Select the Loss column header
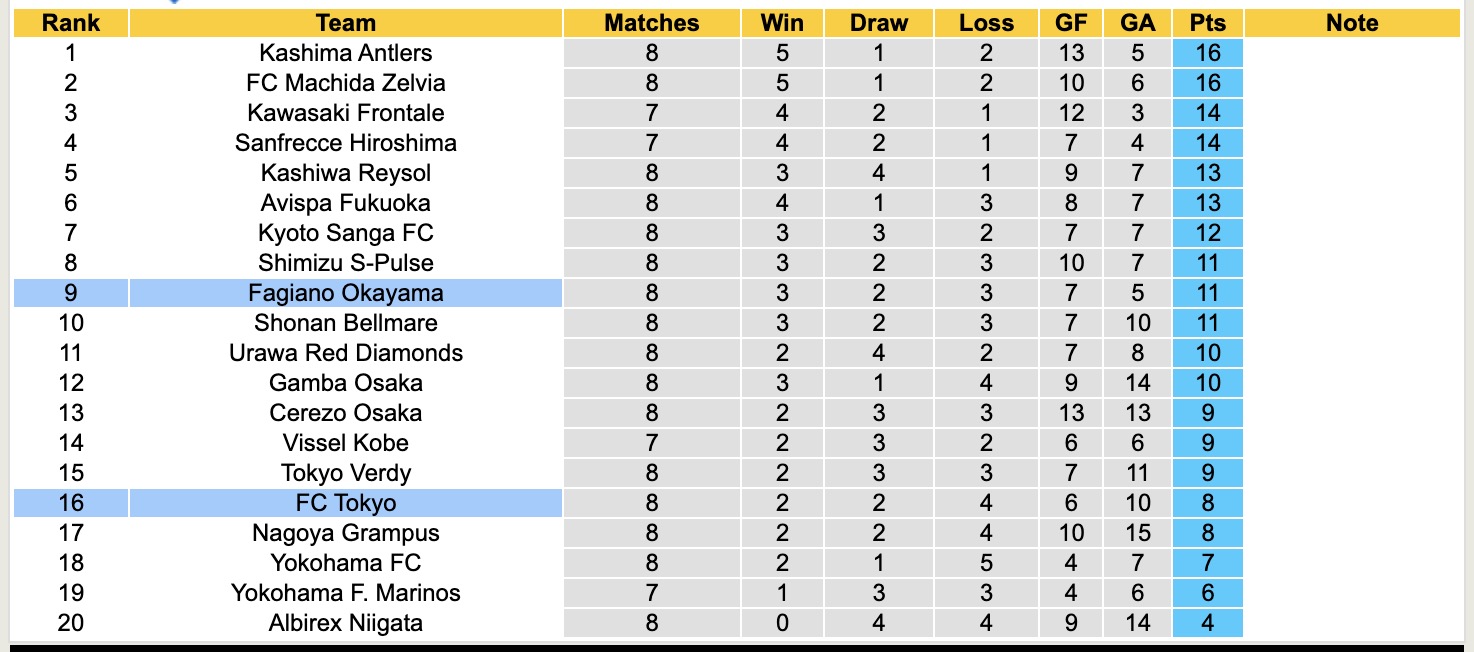The width and height of the screenshot is (1474, 652). (986, 23)
